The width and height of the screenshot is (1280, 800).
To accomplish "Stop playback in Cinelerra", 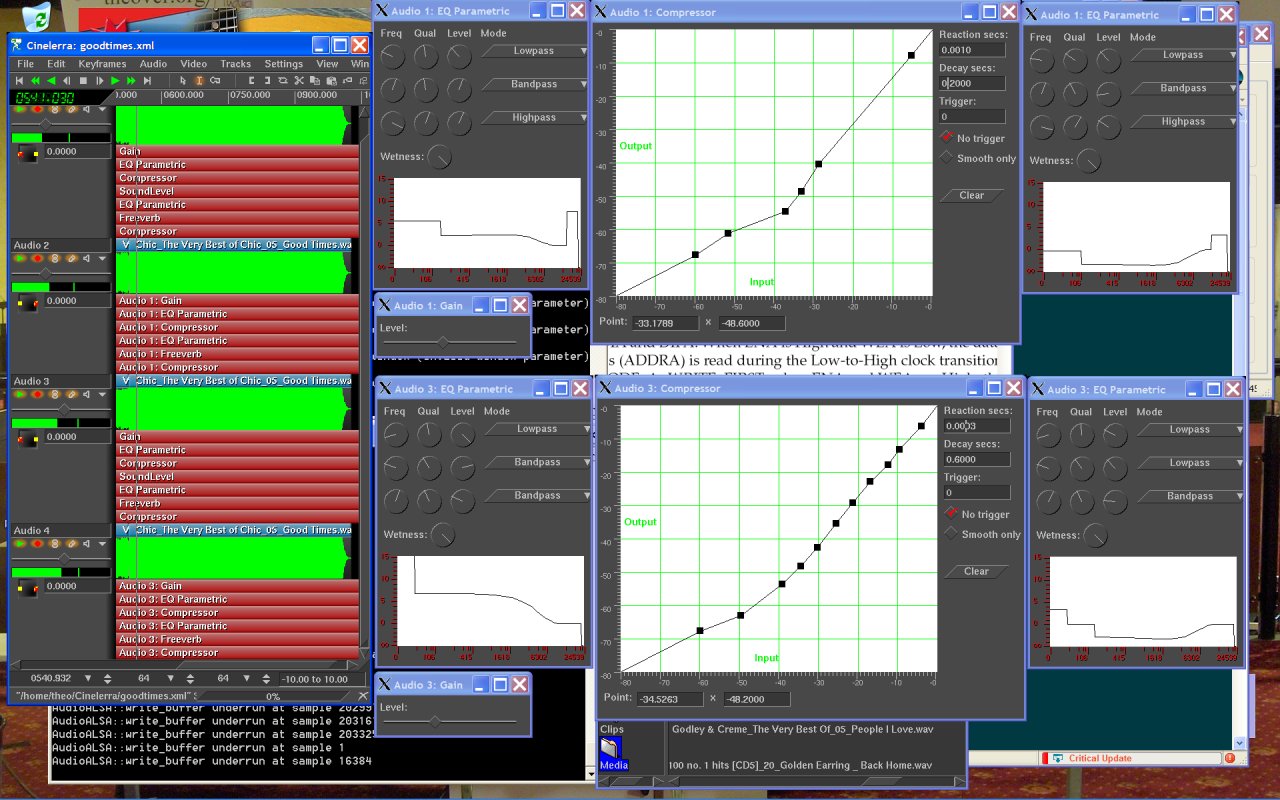I will [x=83, y=80].
